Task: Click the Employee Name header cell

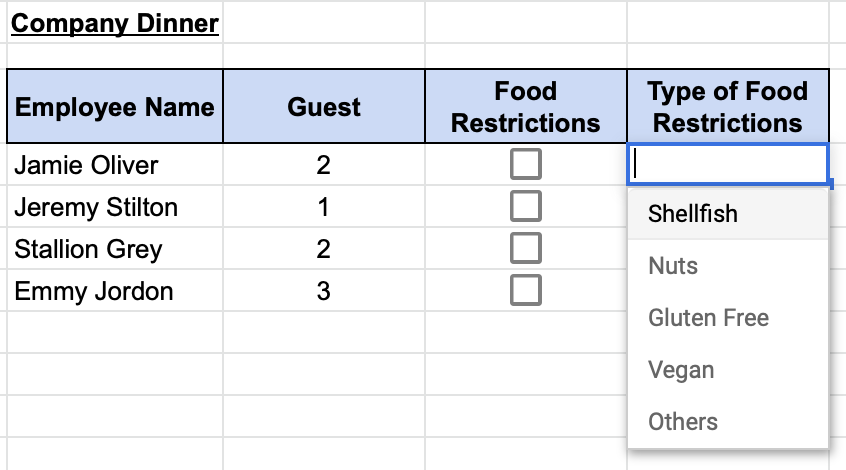Action: pyautogui.click(x=115, y=106)
